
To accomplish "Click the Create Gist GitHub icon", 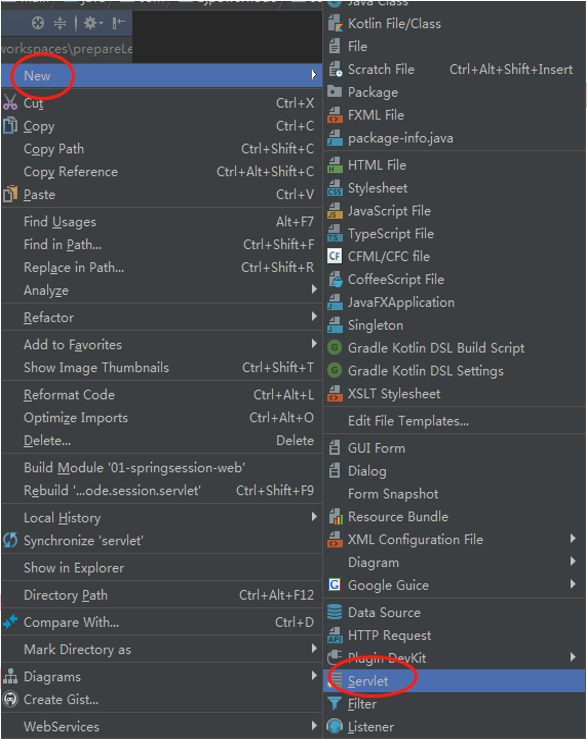I will (x=10, y=699).
